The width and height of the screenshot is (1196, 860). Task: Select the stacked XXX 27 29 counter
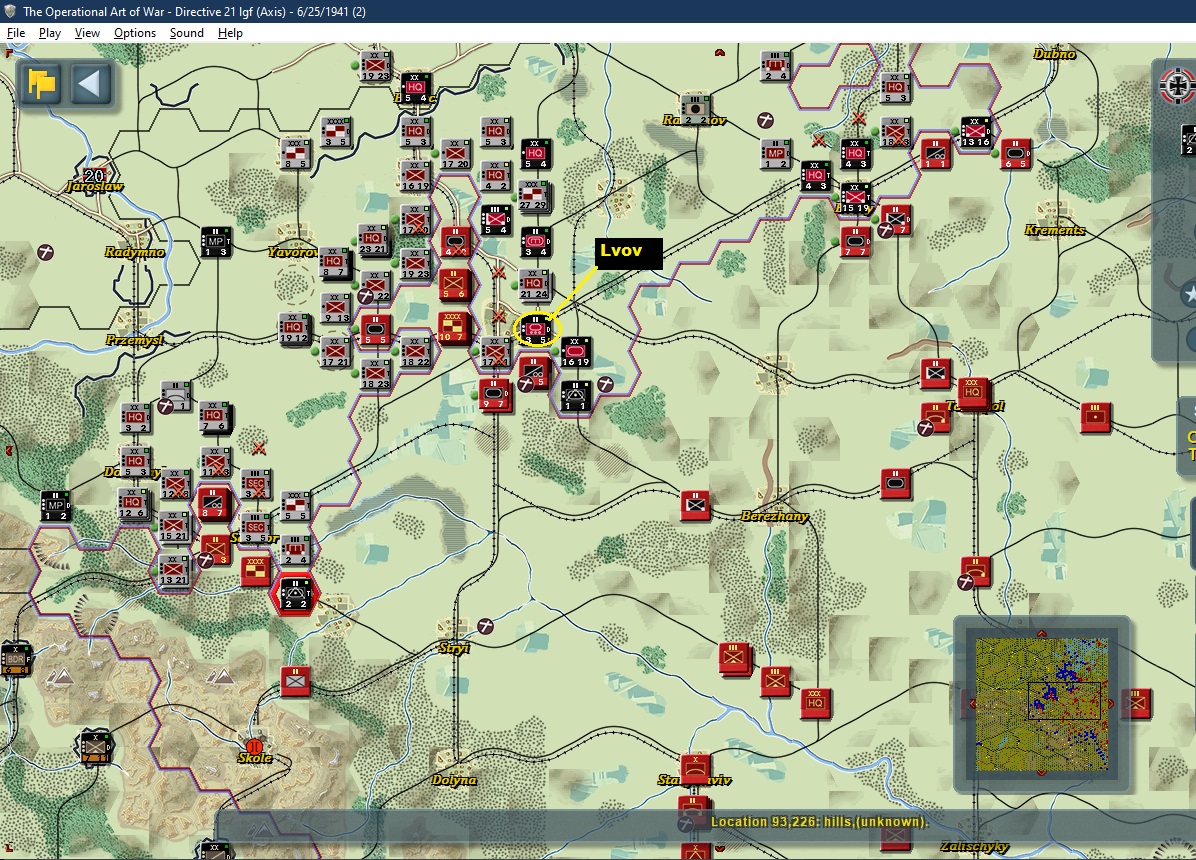pos(534,195)
